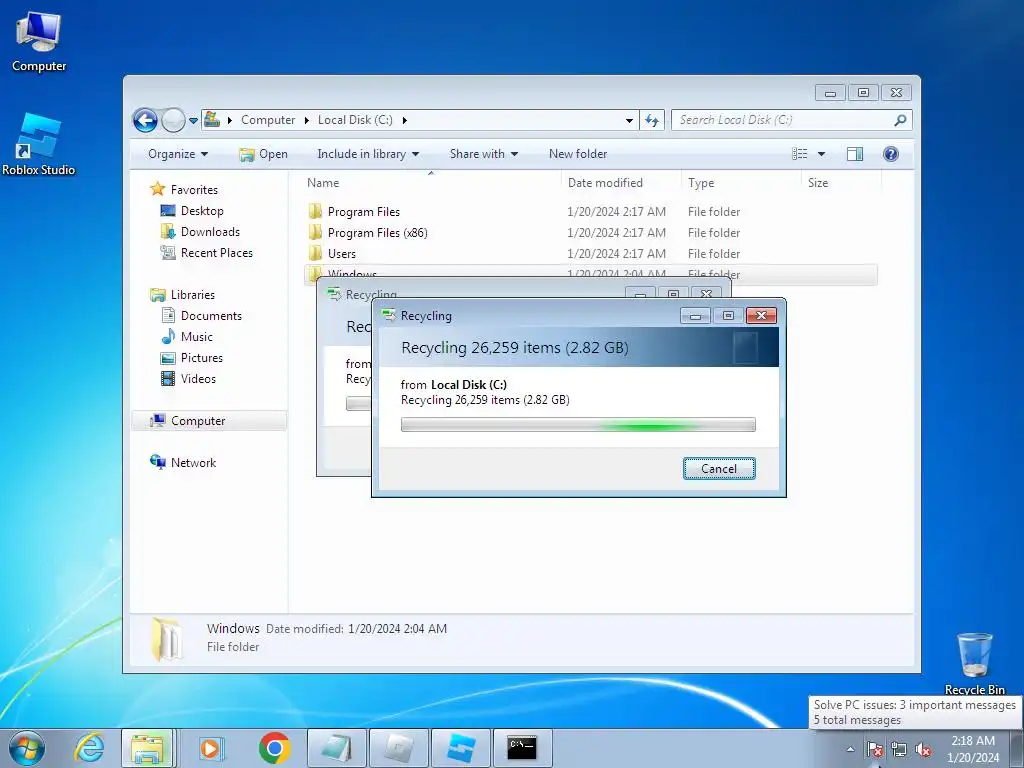
Task: Open the view options dropdown arrow
Action: pyautogui.click(x=822, y=154)
